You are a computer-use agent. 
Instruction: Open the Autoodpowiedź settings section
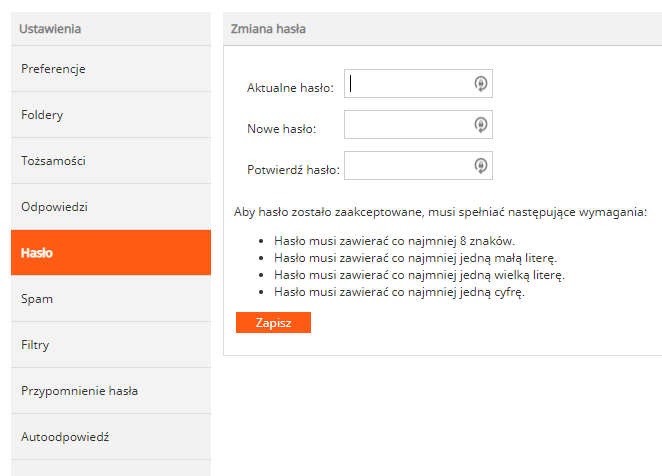point(111,437)
